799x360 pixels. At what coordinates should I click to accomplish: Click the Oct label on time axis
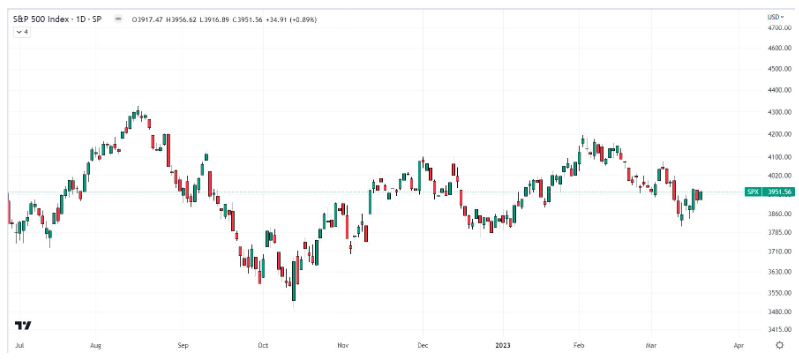263,346
